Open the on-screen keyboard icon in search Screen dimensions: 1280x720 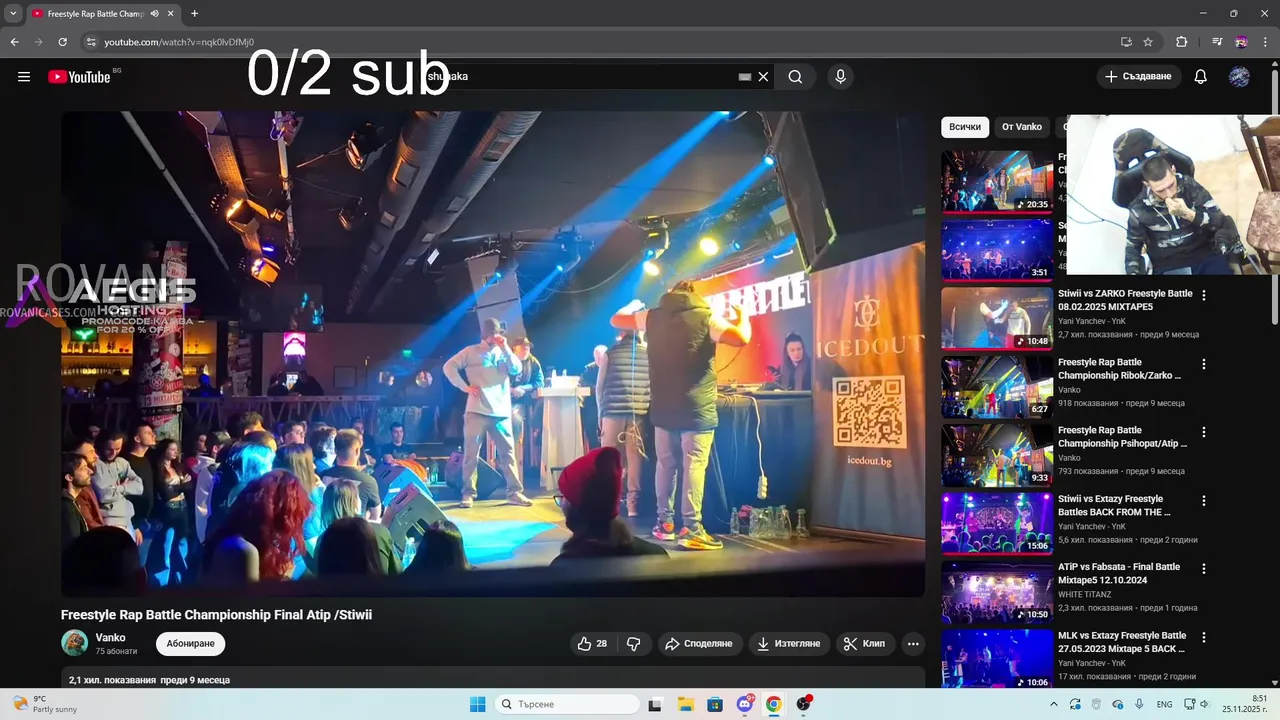[x=745, y=77]
